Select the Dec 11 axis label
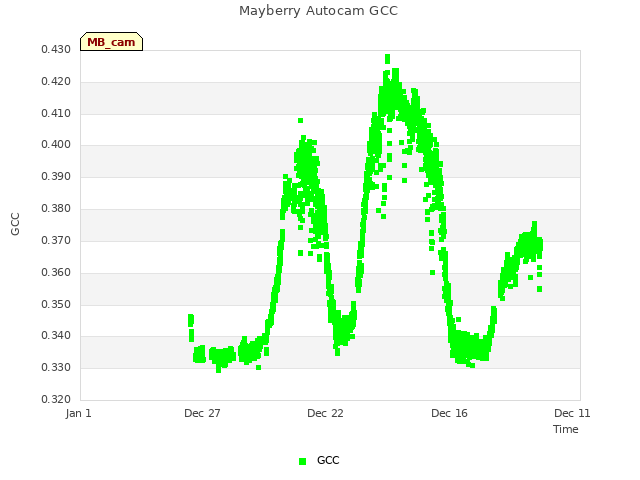The image size is (640, 480). point(572,413)
